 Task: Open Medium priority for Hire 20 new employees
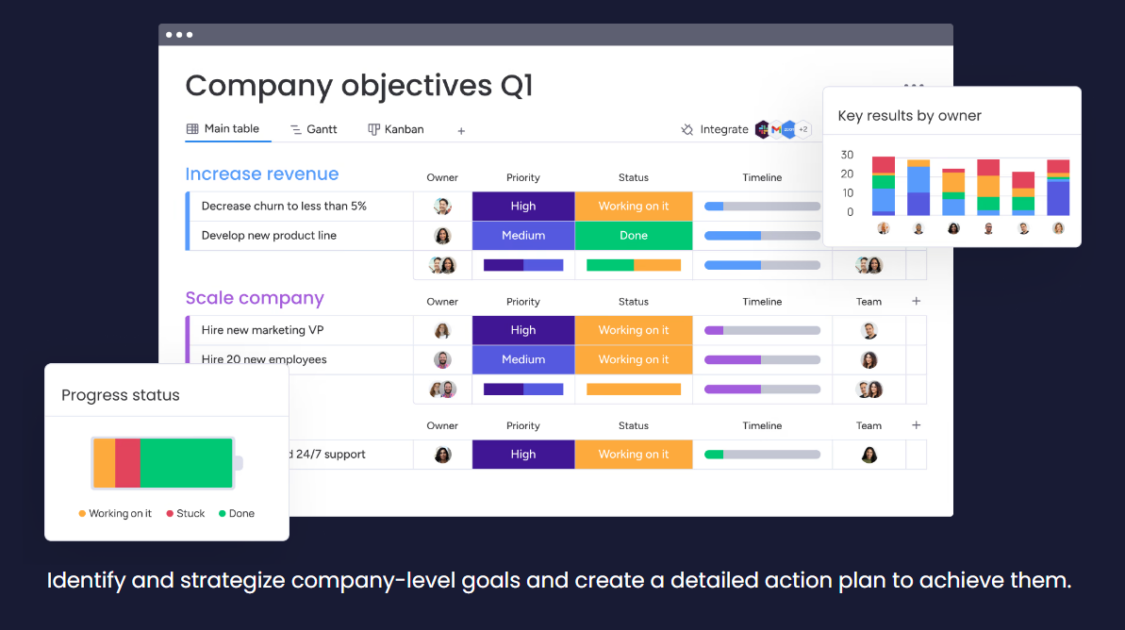tap(523, 359)
